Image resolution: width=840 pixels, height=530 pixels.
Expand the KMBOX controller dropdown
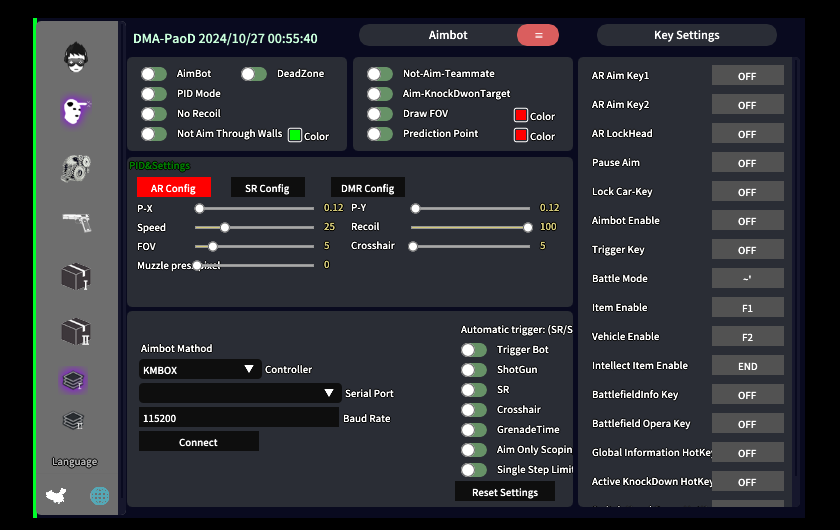tap(200, 370)
